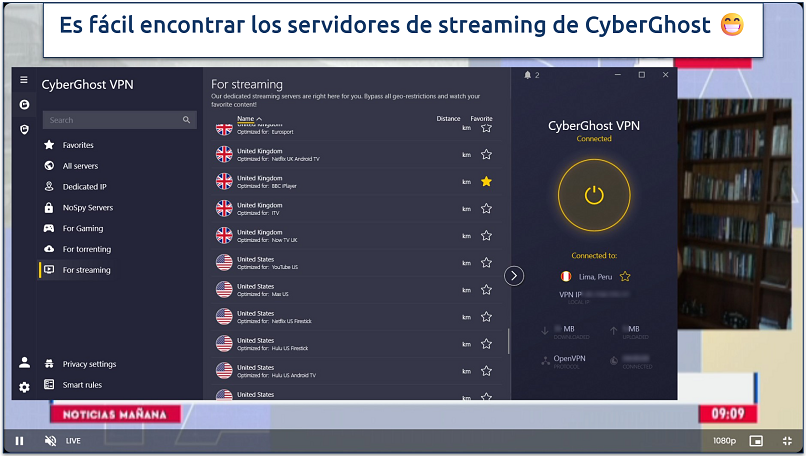The height and width of the screenshot is (456, 806).
Task: Click the uploaded MB arrow icon
Action: coord(613,331)
